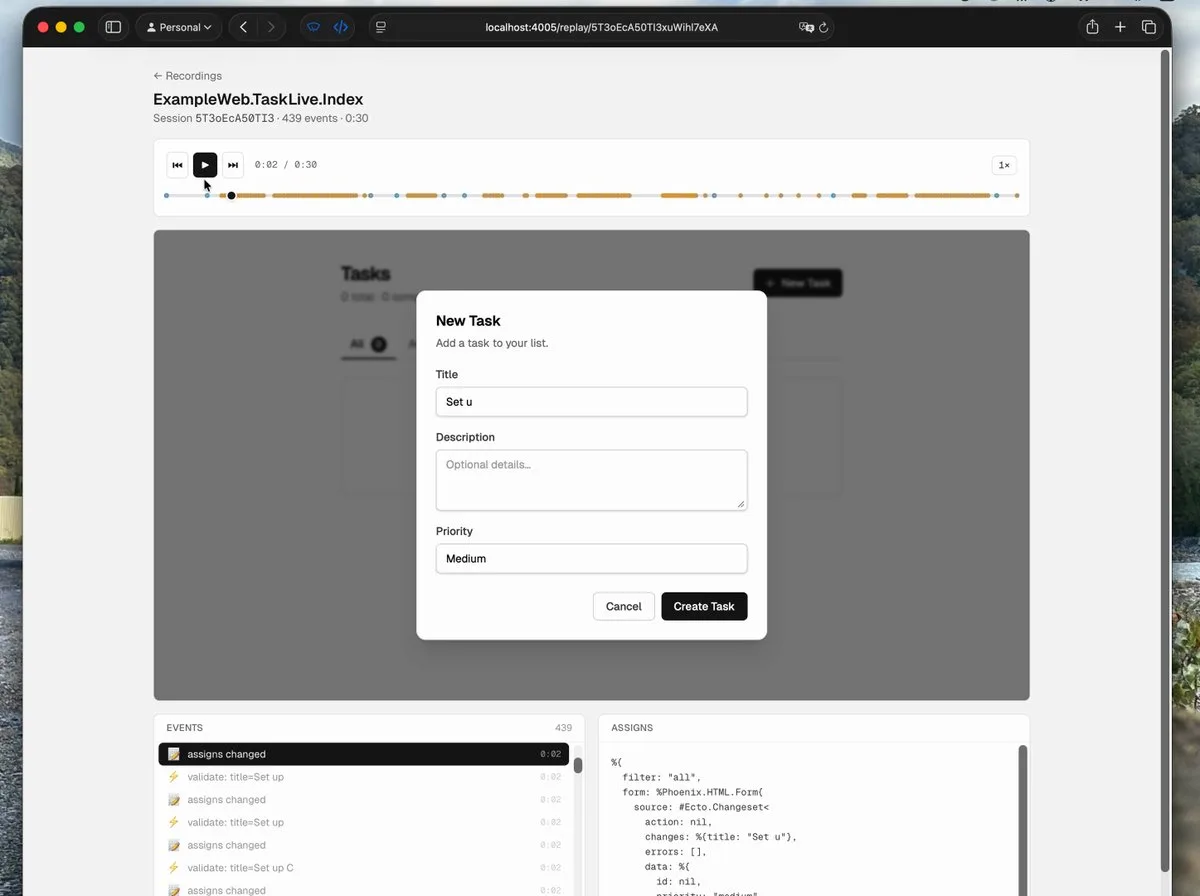Click the black playhead on the replay timeline
This screenshot has width=1200, height=896.
click(231, 196)
